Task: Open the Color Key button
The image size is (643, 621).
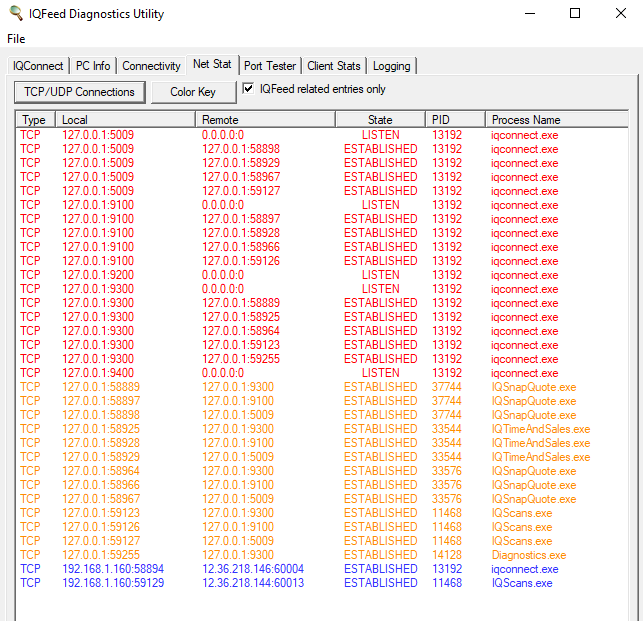Action: (193, 92)
